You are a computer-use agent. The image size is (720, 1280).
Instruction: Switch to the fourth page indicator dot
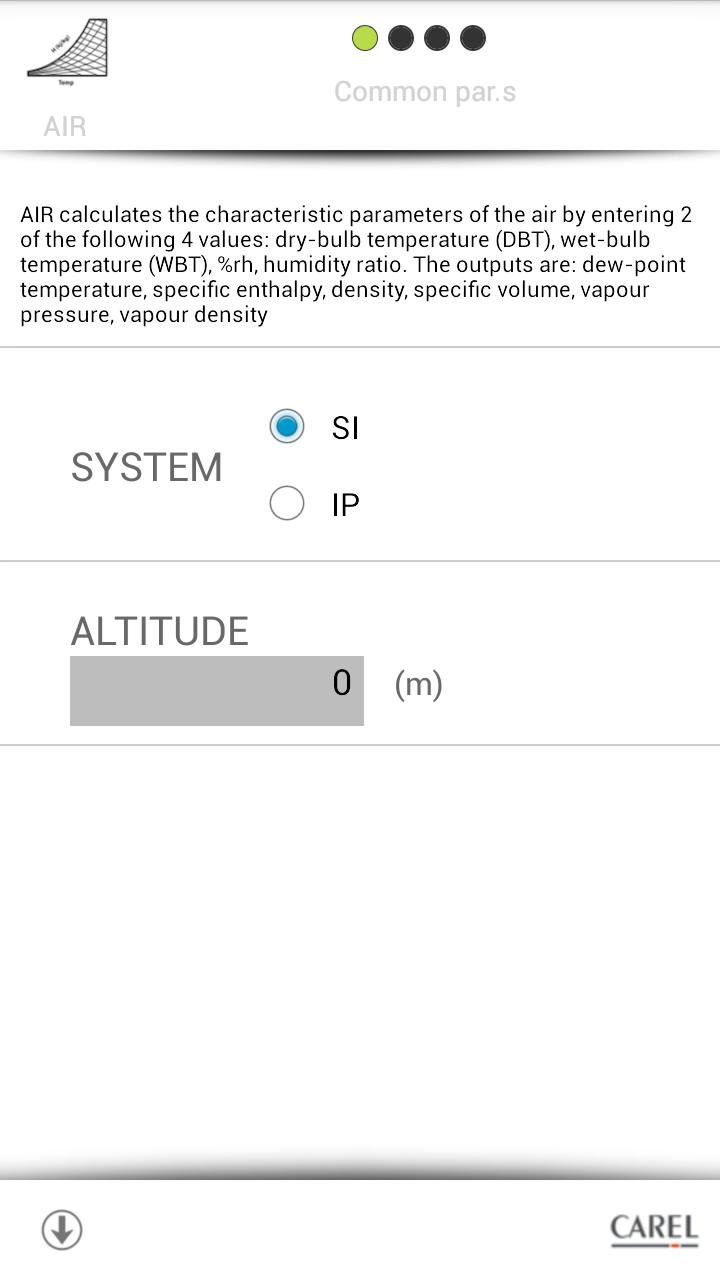click(x=473, y=38)
